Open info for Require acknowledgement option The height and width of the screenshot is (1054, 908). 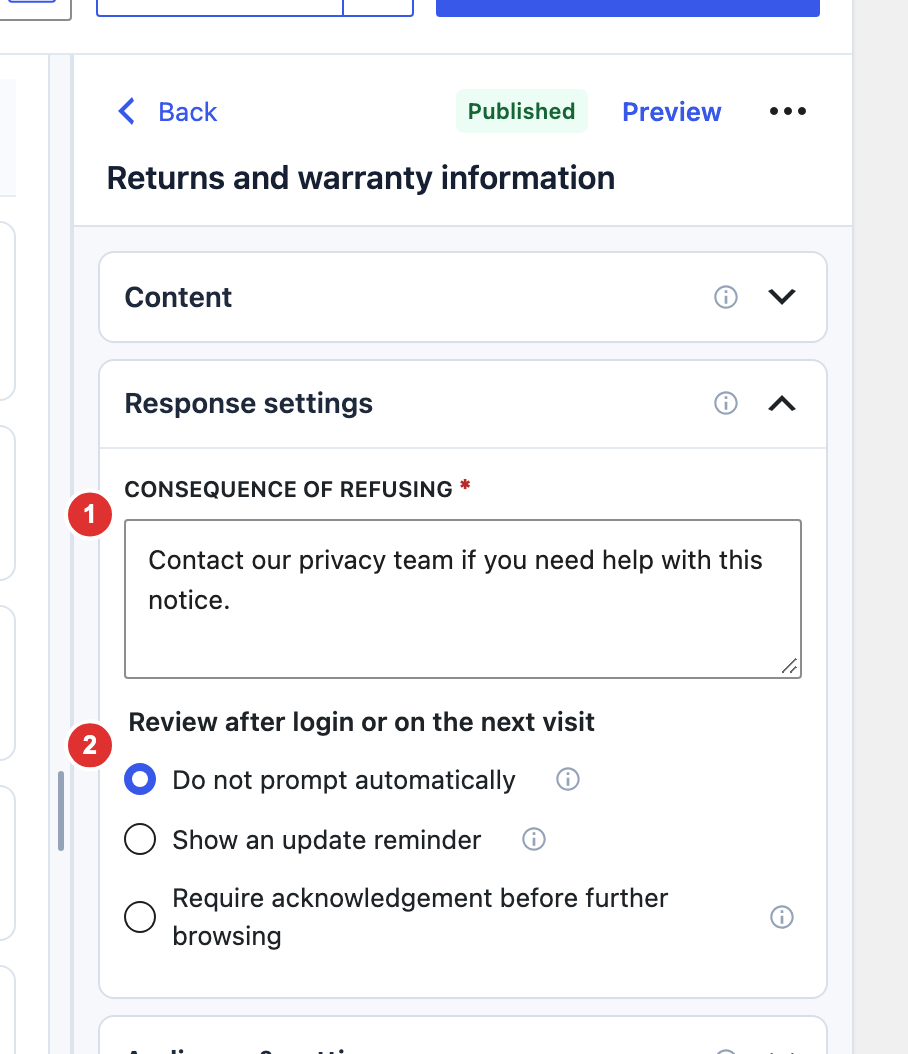(x=781, y=916)
